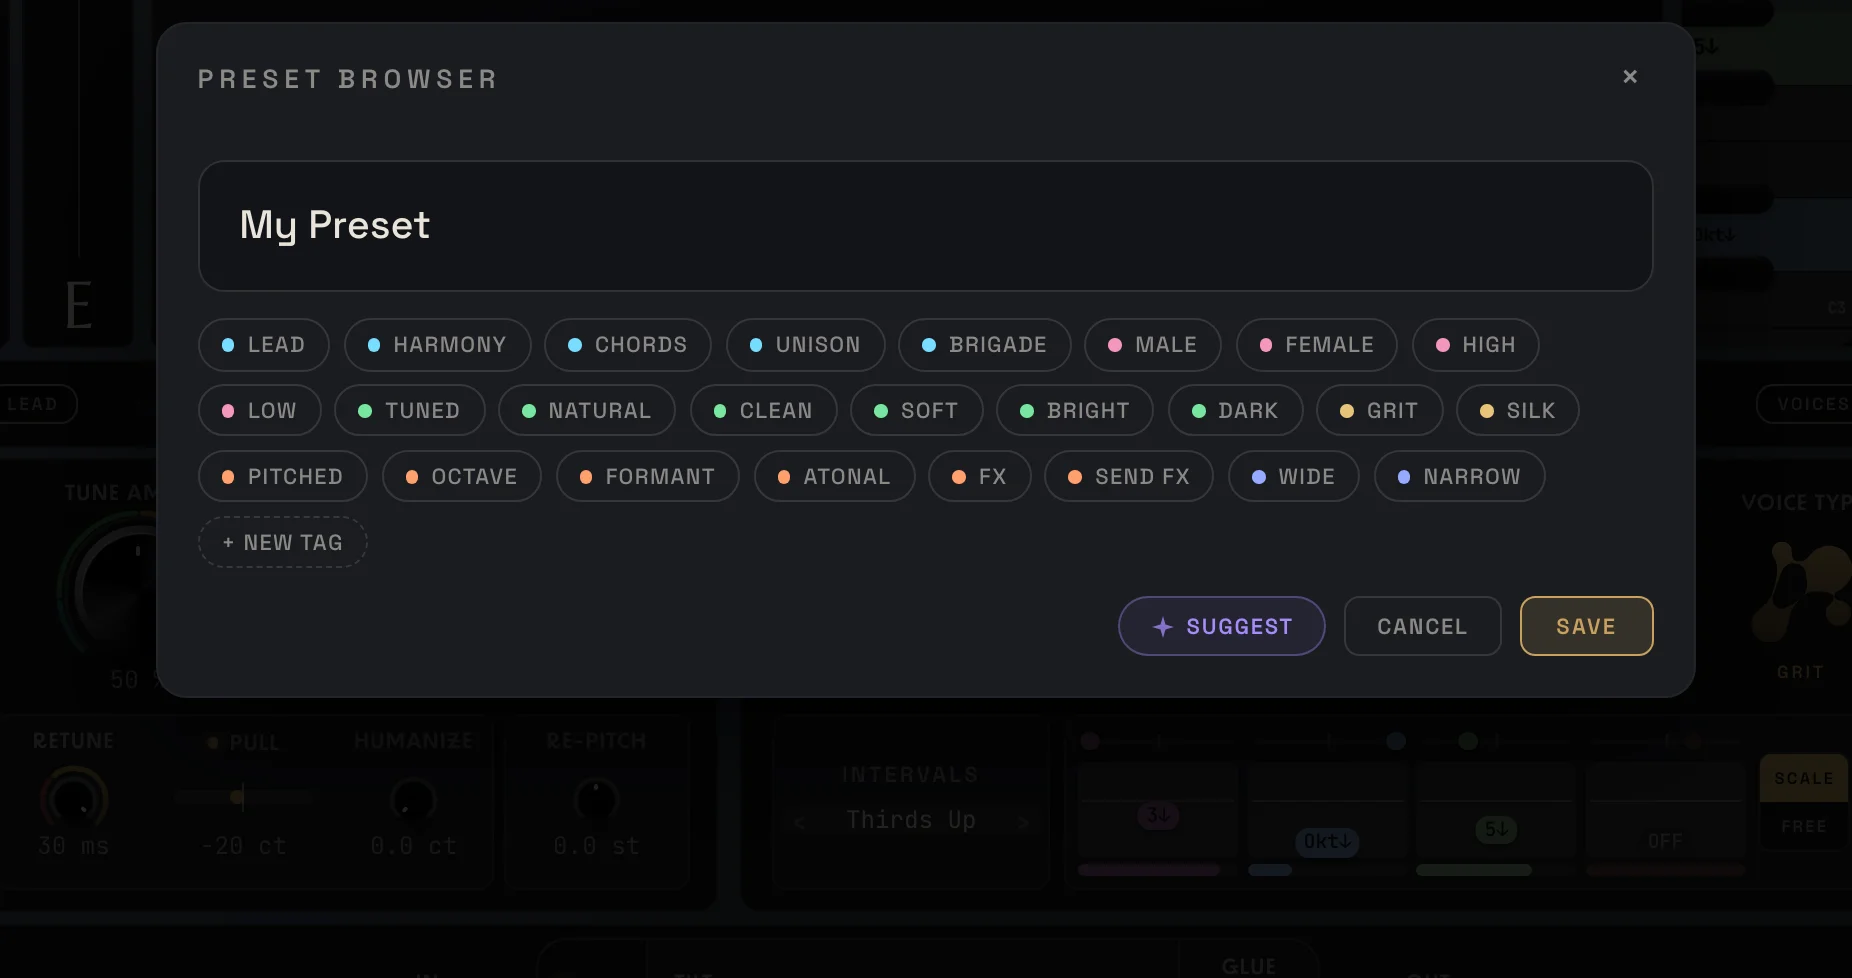Toggle the BRIGADE tag
1852x978 pixels.
point(985,345)
